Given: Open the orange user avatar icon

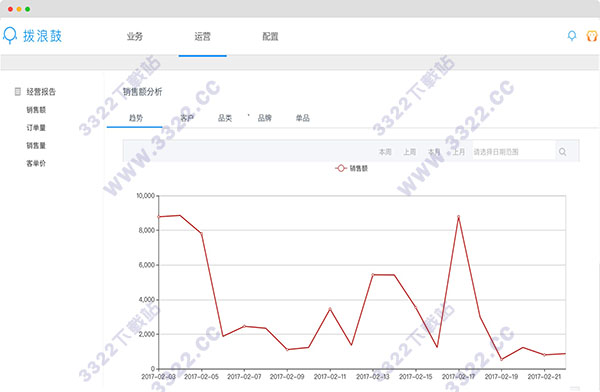Looking at the screenshot, I should pos(592,36).
